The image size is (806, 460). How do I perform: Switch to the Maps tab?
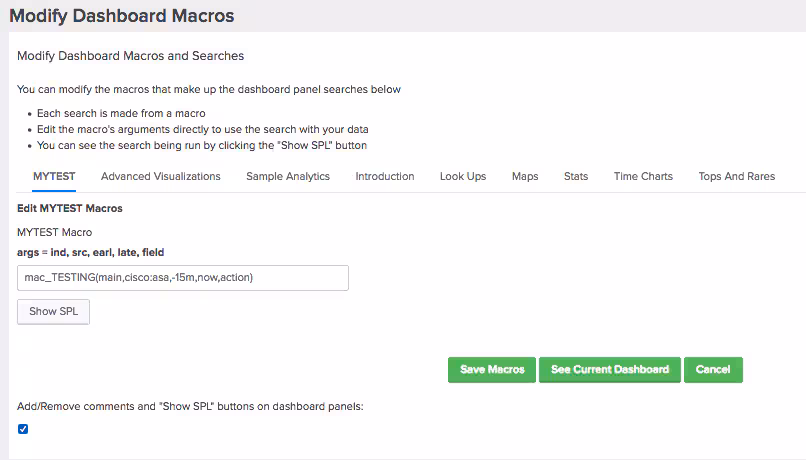point(525,176)
